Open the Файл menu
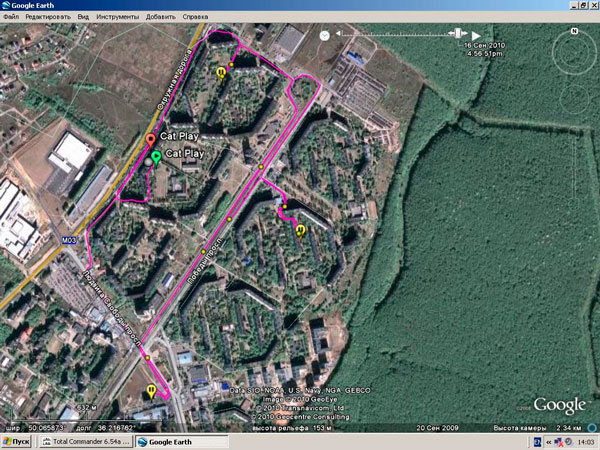600x450 pixels. pos(11,17)
